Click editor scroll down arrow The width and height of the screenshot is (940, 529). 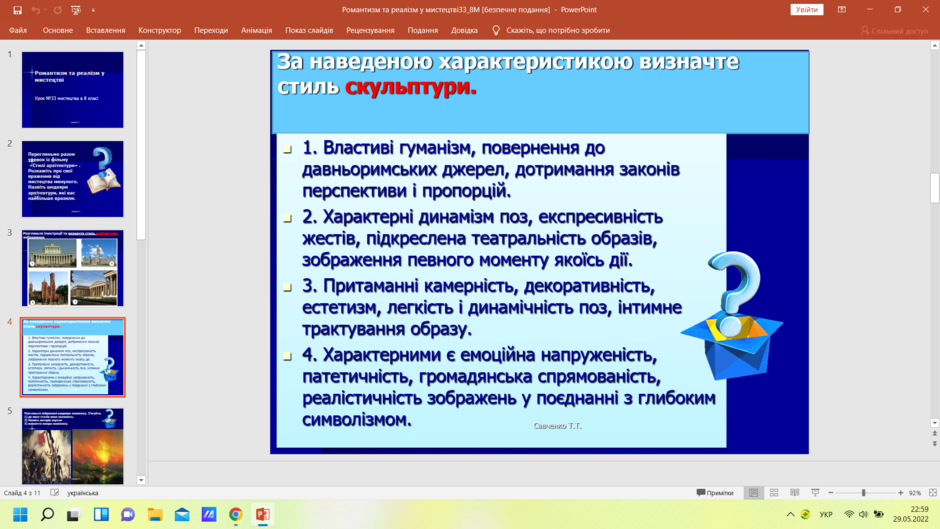click(x=935, y=423)
